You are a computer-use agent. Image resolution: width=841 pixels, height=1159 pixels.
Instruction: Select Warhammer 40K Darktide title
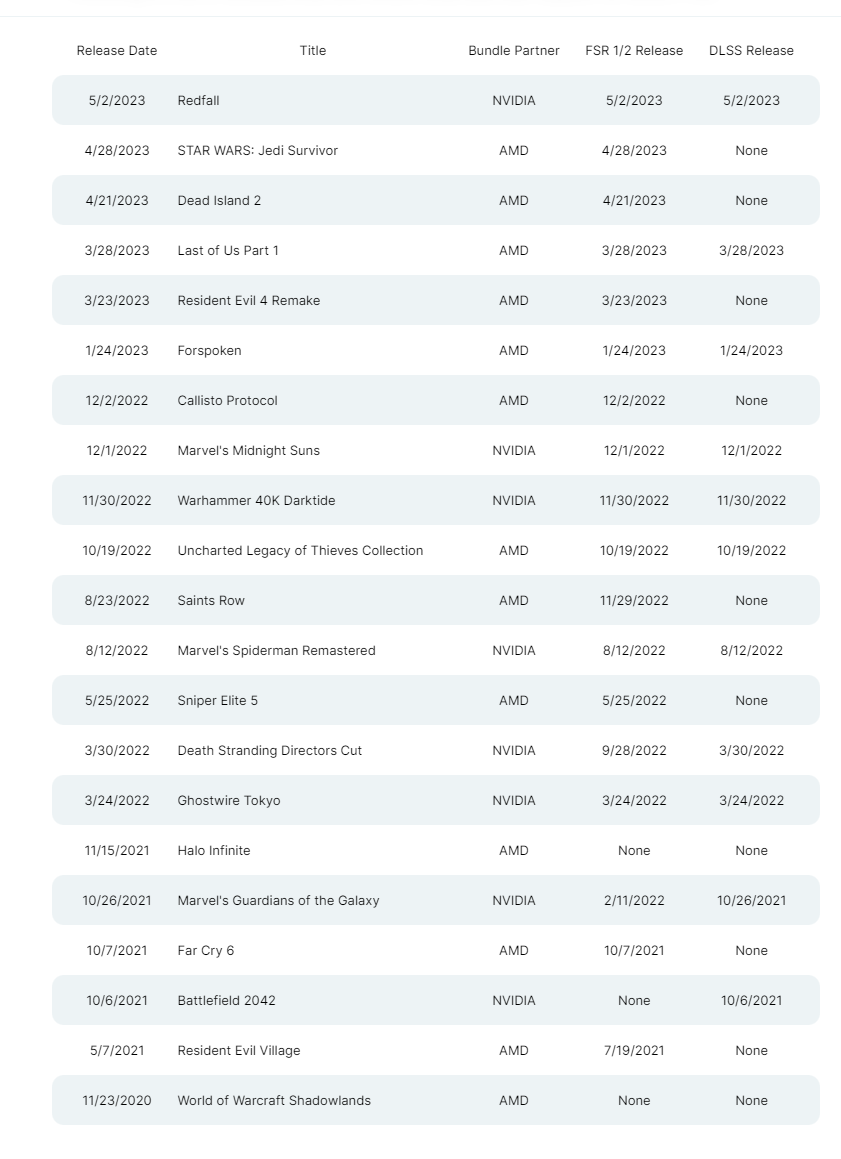coord(256,500)
